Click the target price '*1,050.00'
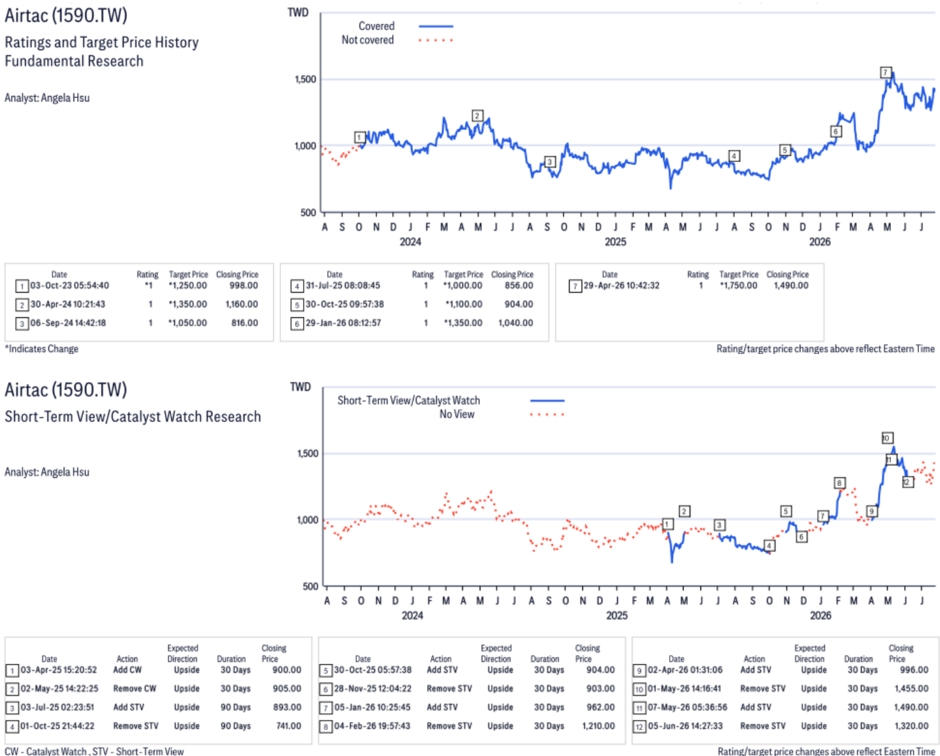Viewport: 940px width, 756px height. pyautogui.click(x=188, y=323)
